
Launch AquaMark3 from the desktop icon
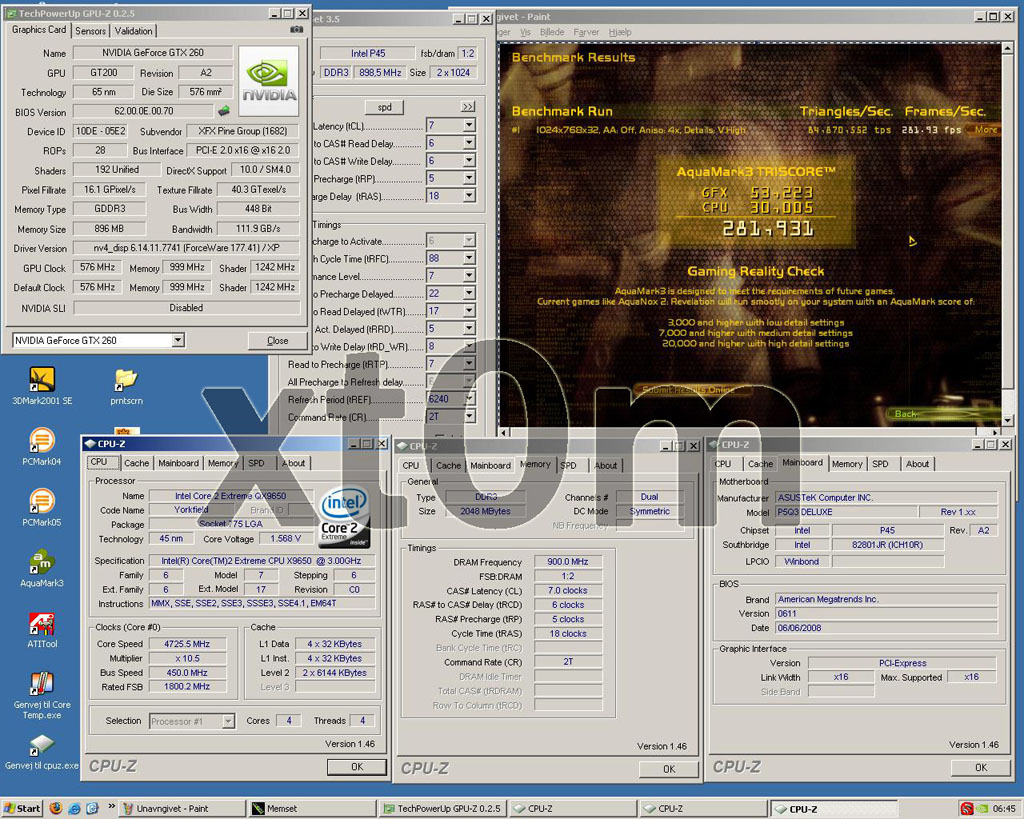pos(42,569)
